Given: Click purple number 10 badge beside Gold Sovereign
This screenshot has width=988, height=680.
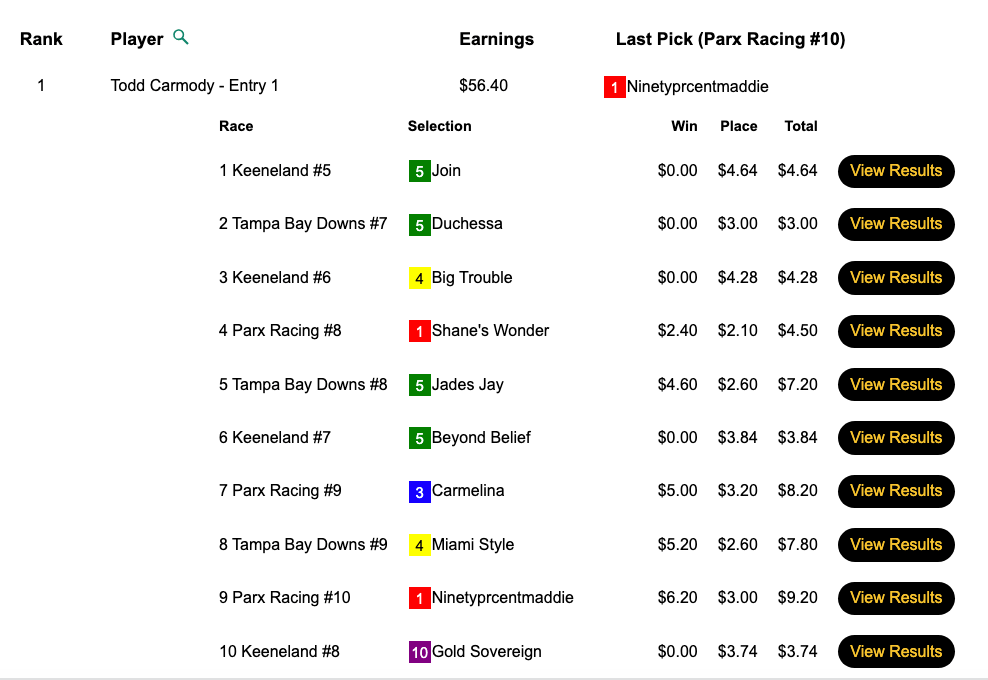Looking at the screenshot, I should point(419,652).
